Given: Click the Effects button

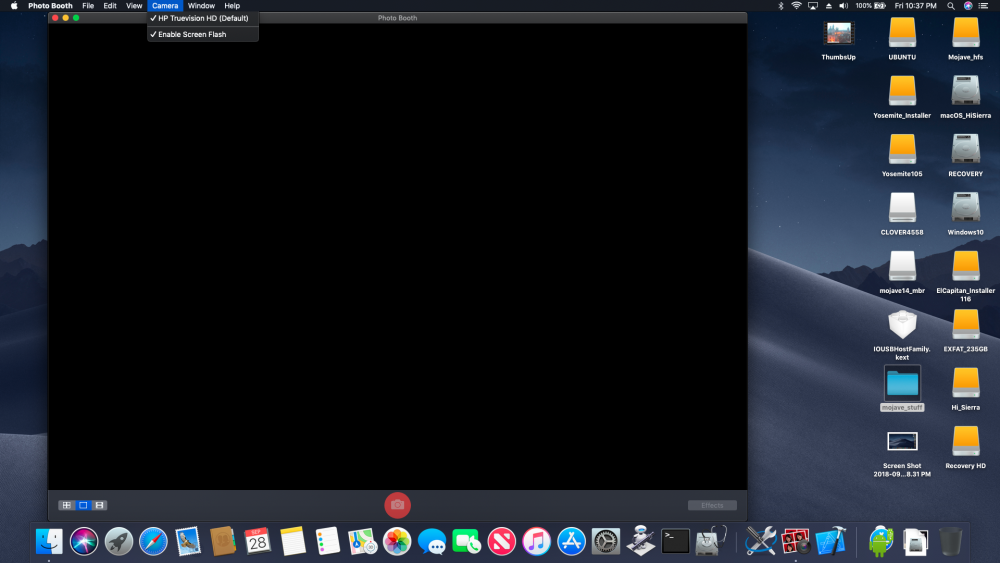Looking at the screenshot, I should [x=712, y=505].
